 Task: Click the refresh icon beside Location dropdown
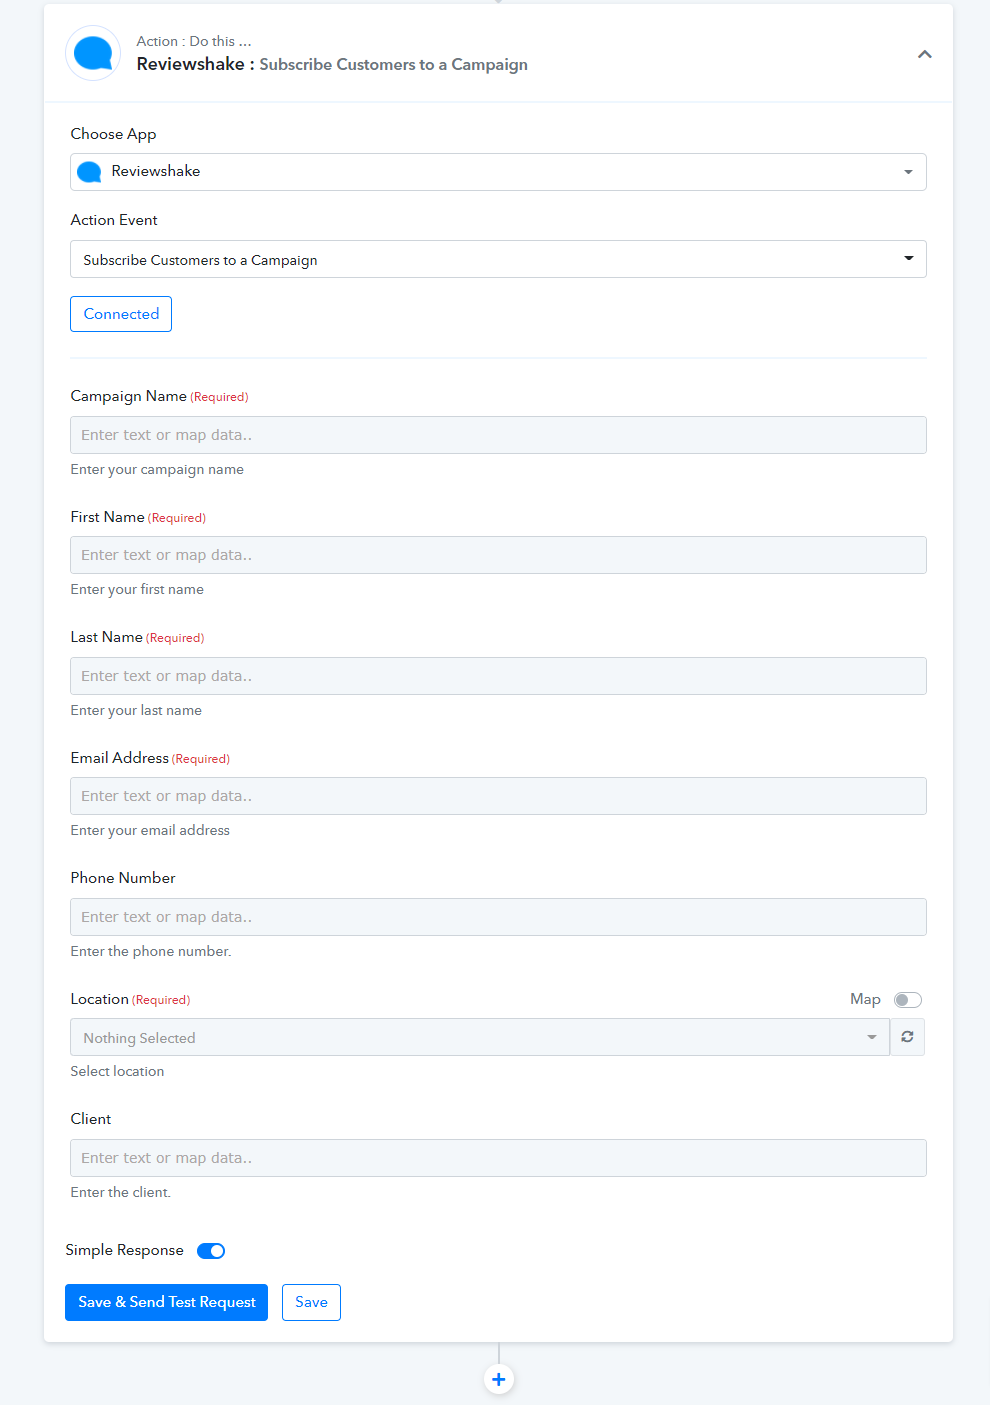907,1037
